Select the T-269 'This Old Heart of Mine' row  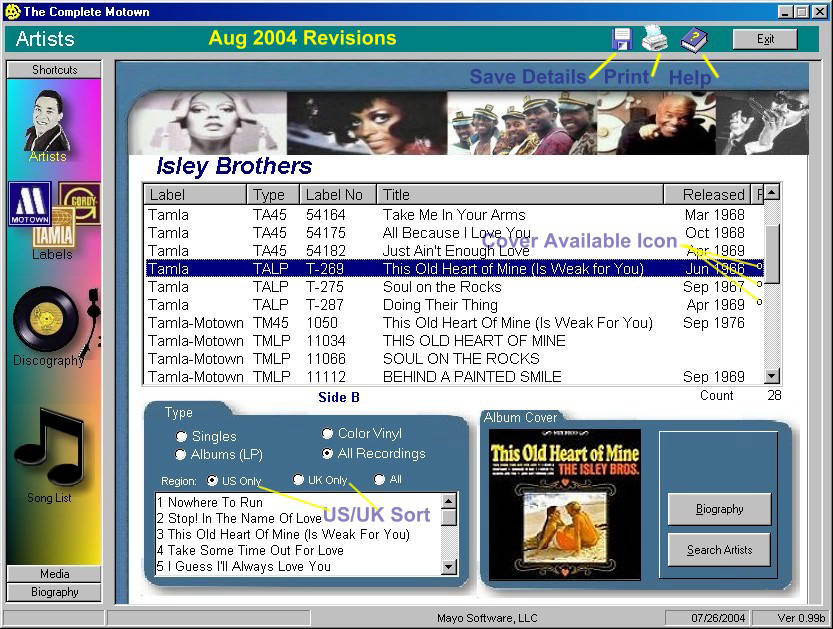coord(454,269)
